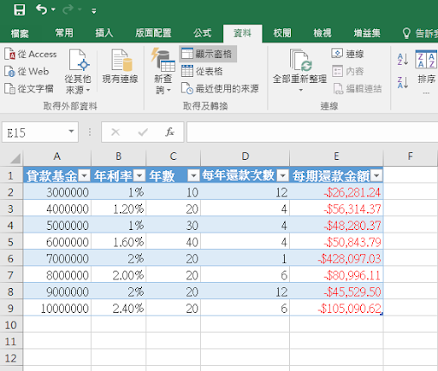Viewport: 438px width, 371px height.
Task: Select the 資料 ribbon tab
Action: point(242,33)
